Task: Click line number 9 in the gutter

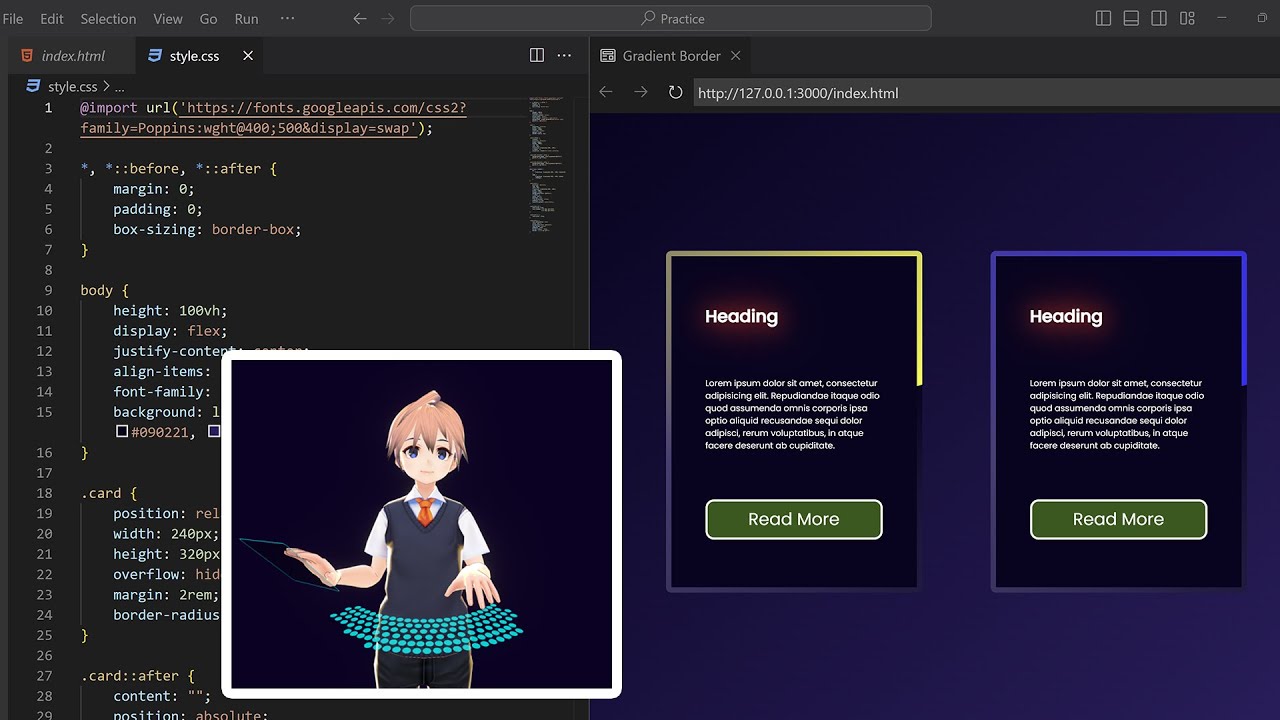Action: point(48,290)
